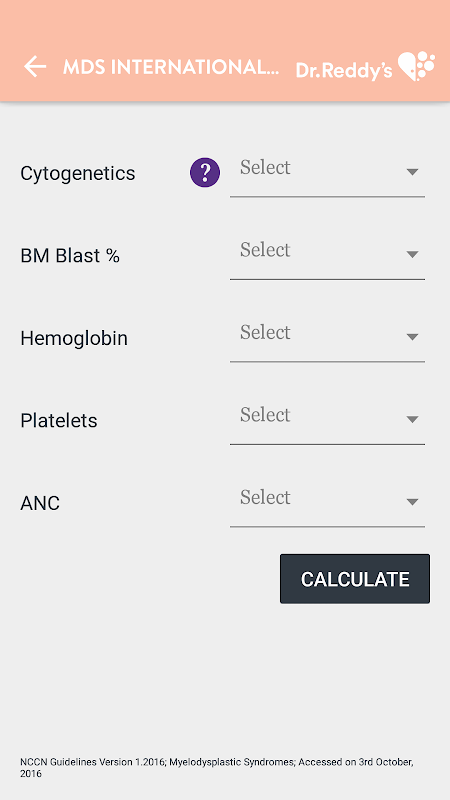Tap the Cytogenetics label
The width and height of the screenshot is (450, 800).
[78, 173]
